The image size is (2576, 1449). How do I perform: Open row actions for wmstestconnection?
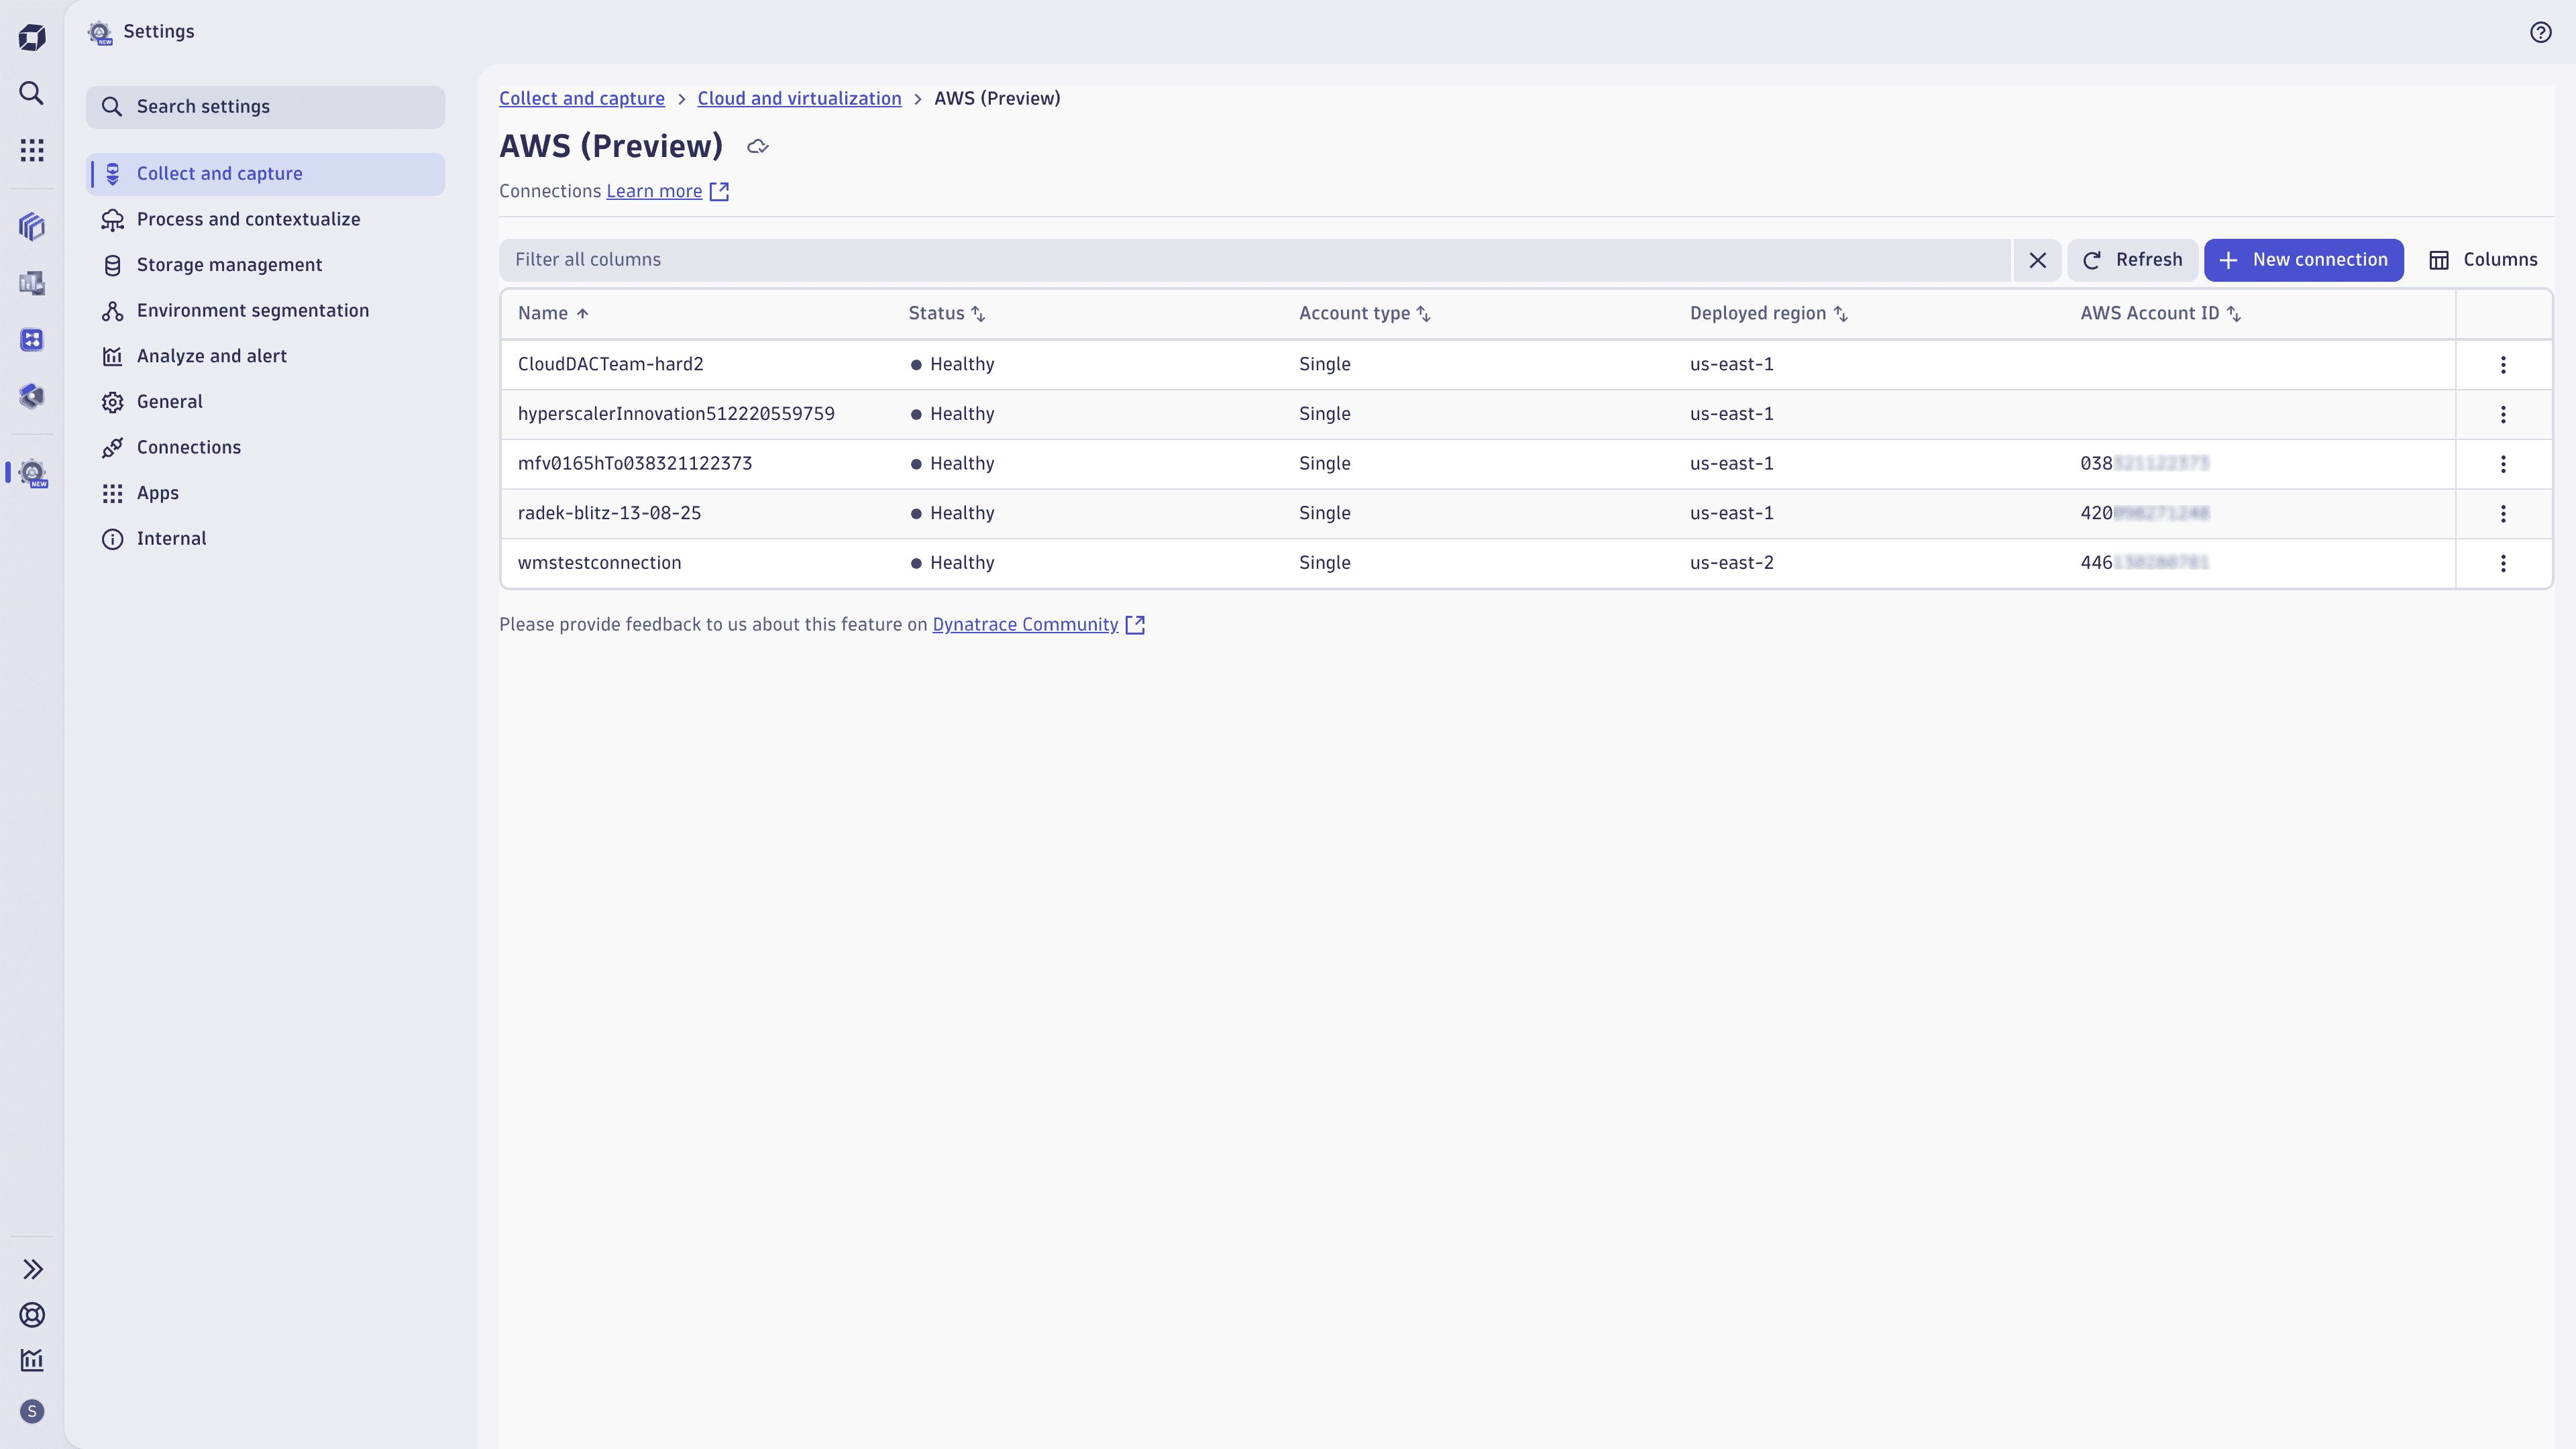2503,563
